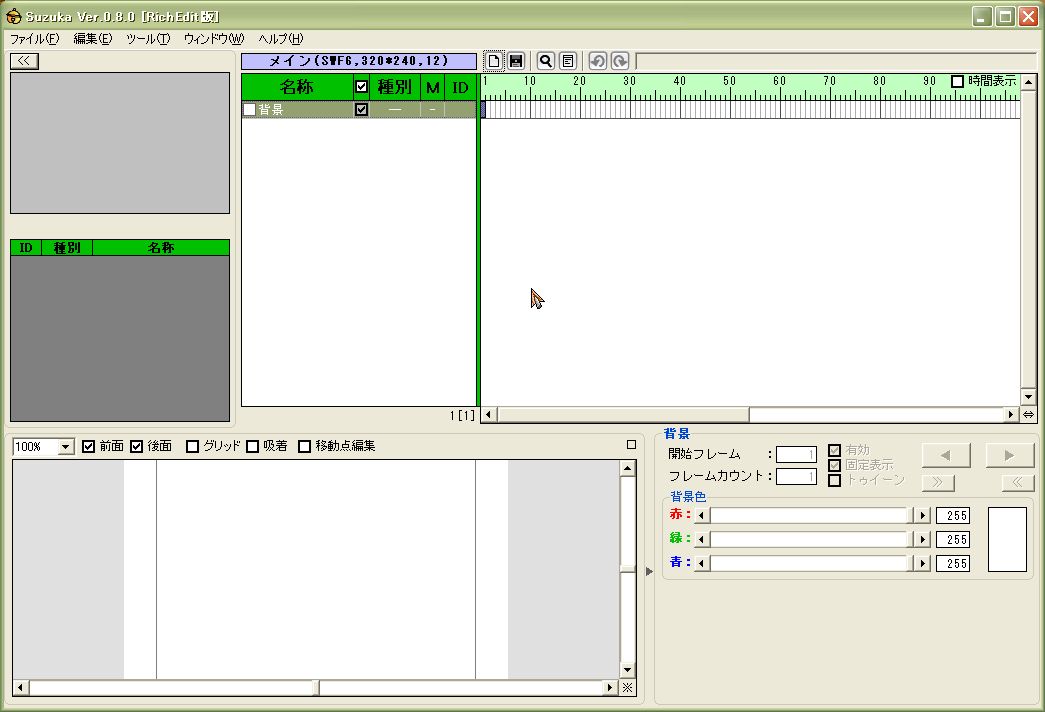The height and width of the screenshot is (712, 1045).
Task: Select the 背景 layer row
Action: pos(359,109)
